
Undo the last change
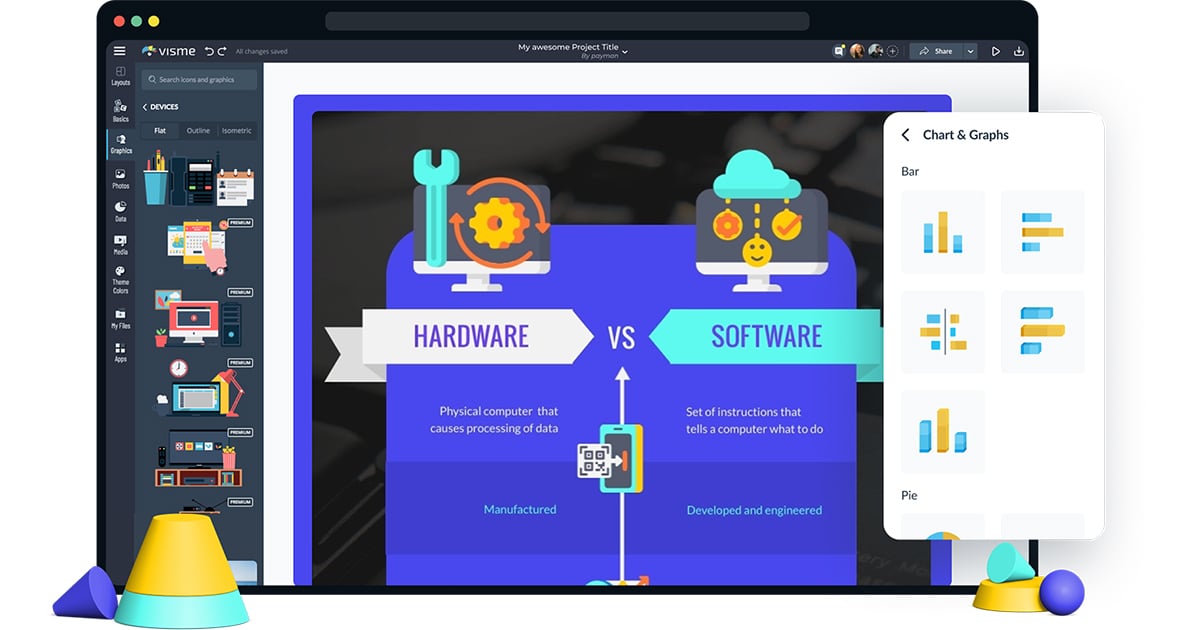point(209,51)
